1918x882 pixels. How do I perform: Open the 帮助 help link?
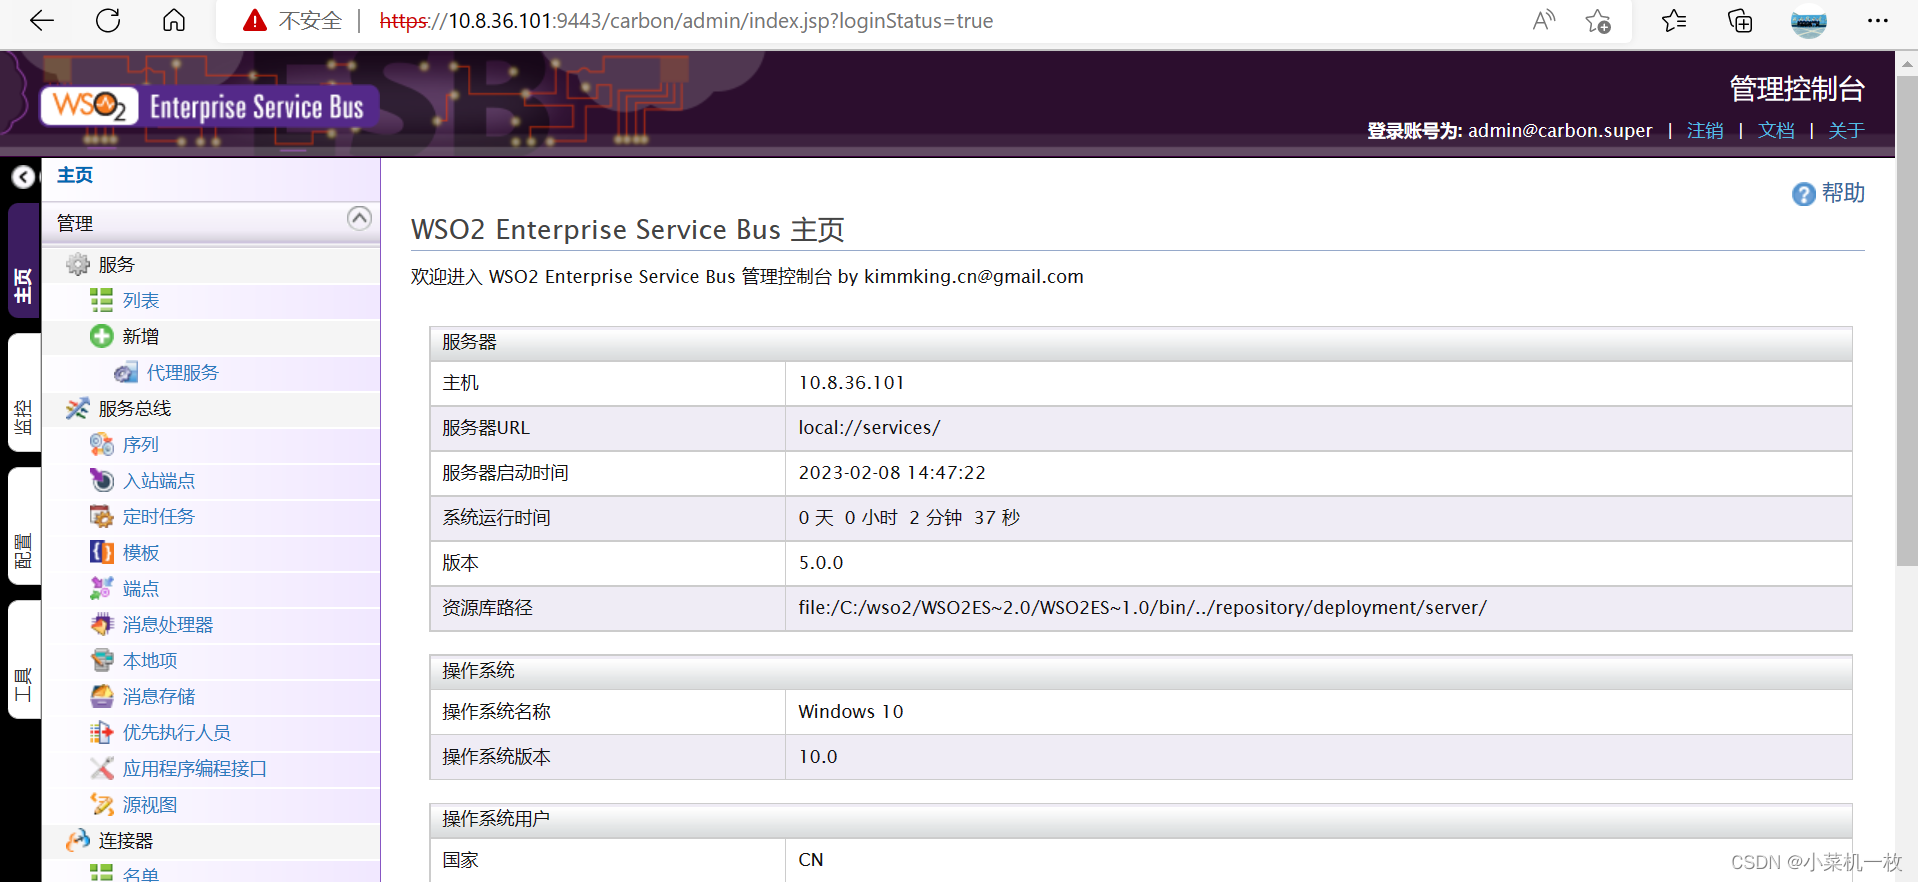point(1843,193)
